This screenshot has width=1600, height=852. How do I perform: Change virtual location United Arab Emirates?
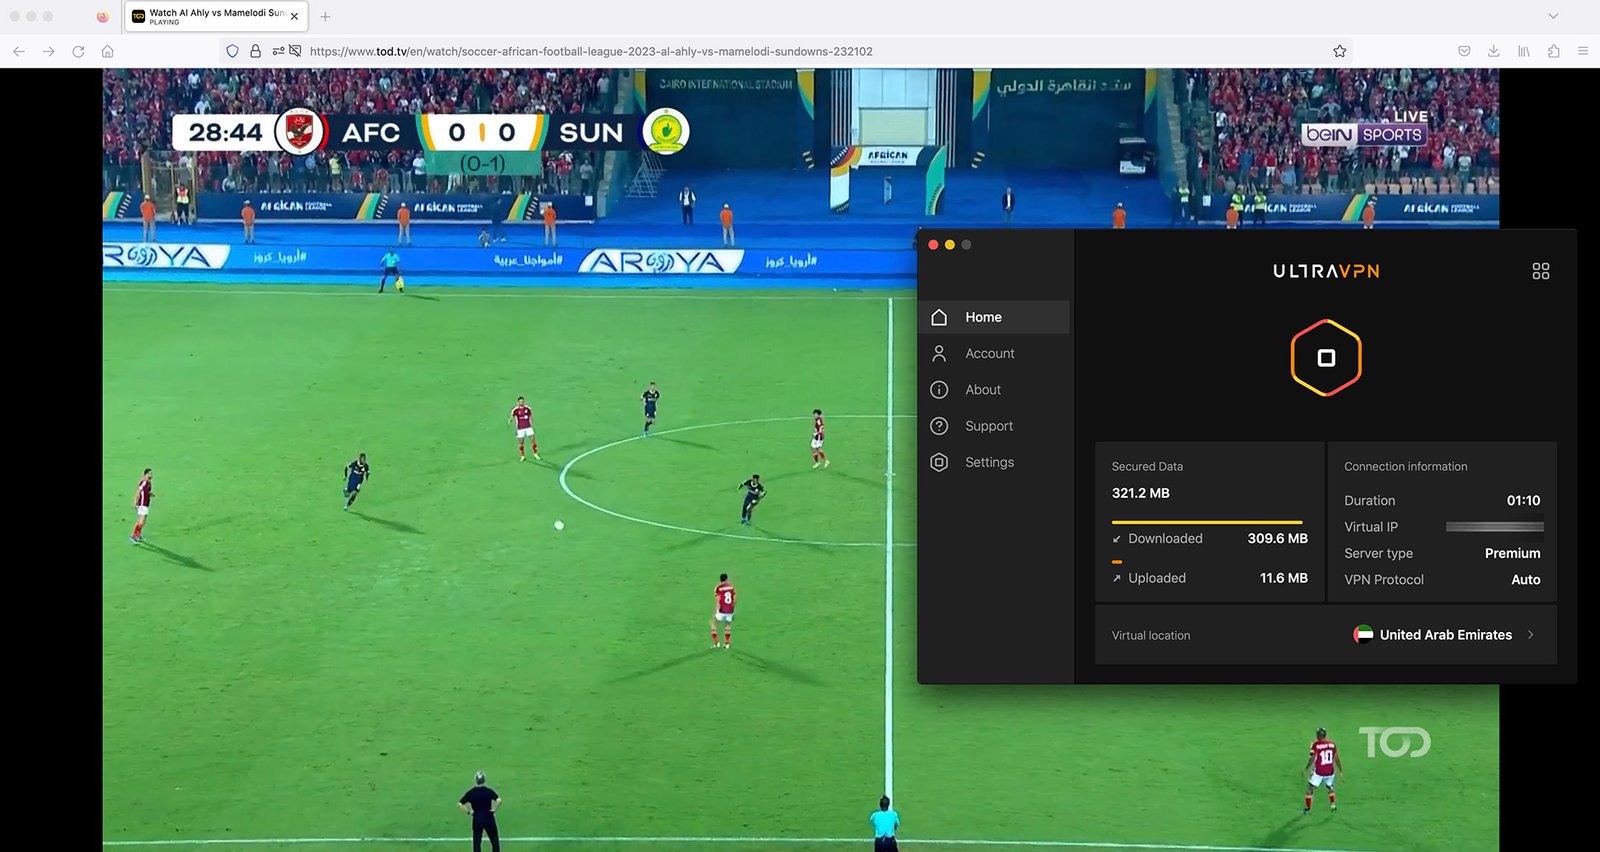[x=1326, y=635]
